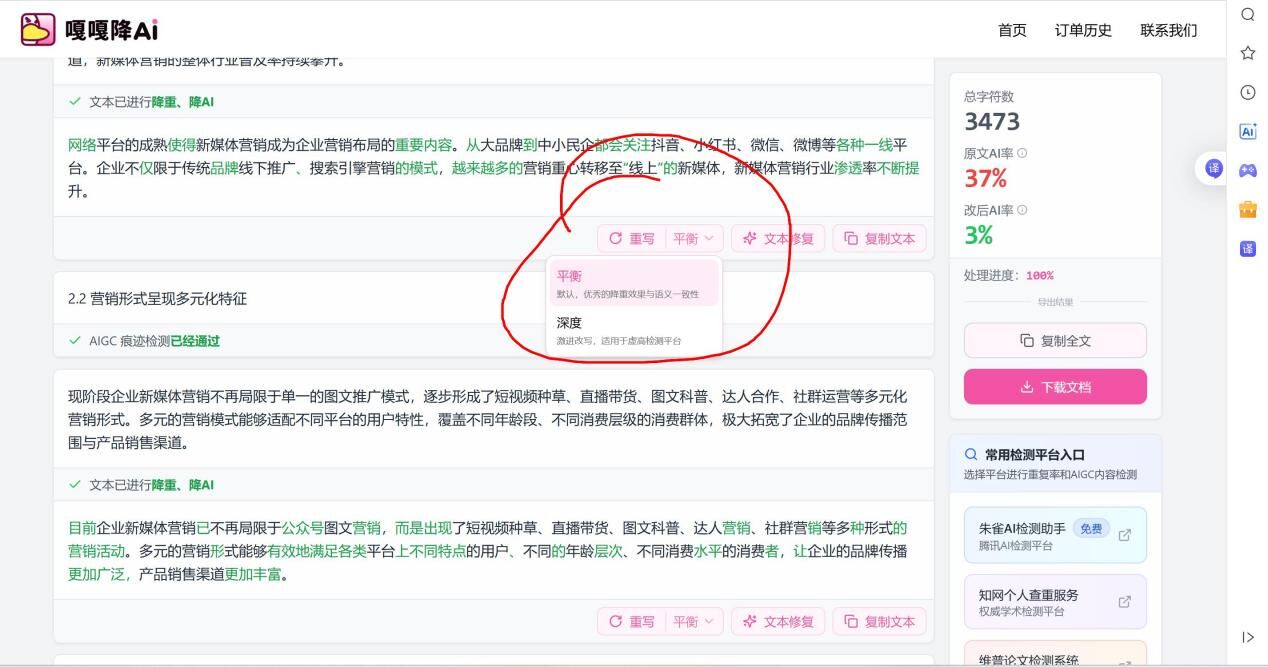Click 文本修复 button under 网络平台 paragraph
This screenshot has height=667, width=1268.
click(x=778, y=239)
